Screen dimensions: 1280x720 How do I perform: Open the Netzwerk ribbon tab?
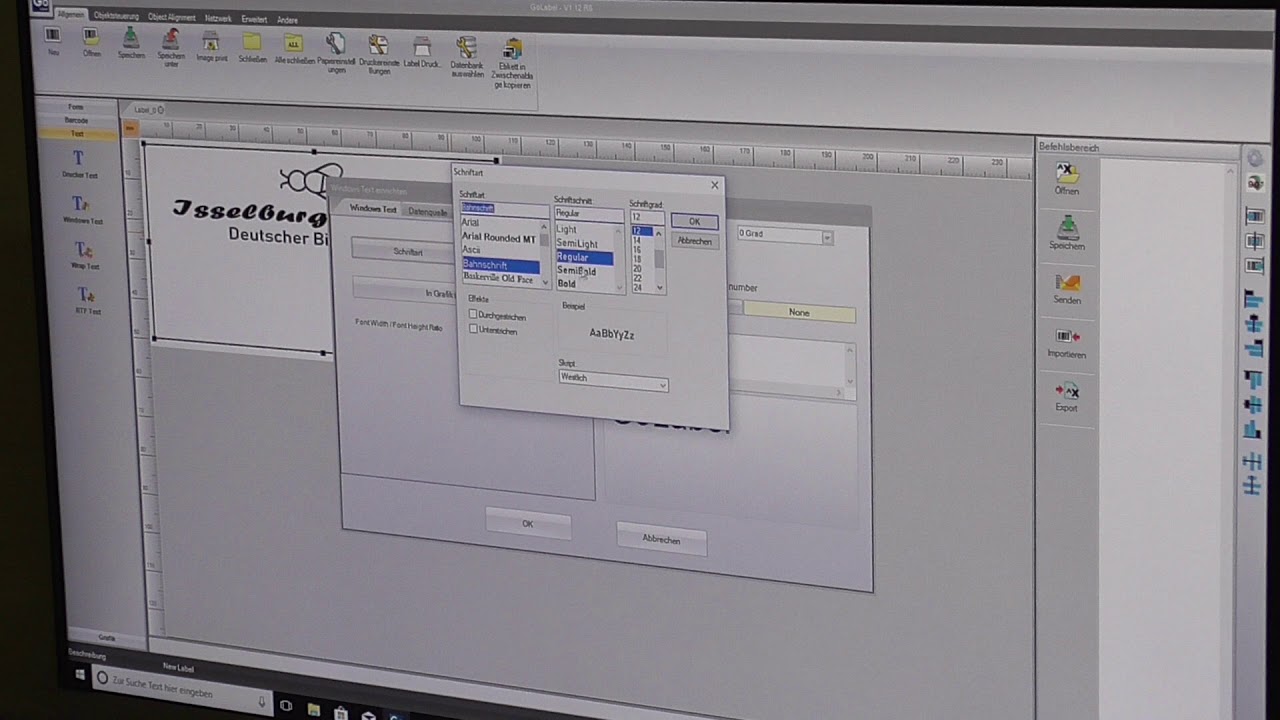tap(218, 18)
